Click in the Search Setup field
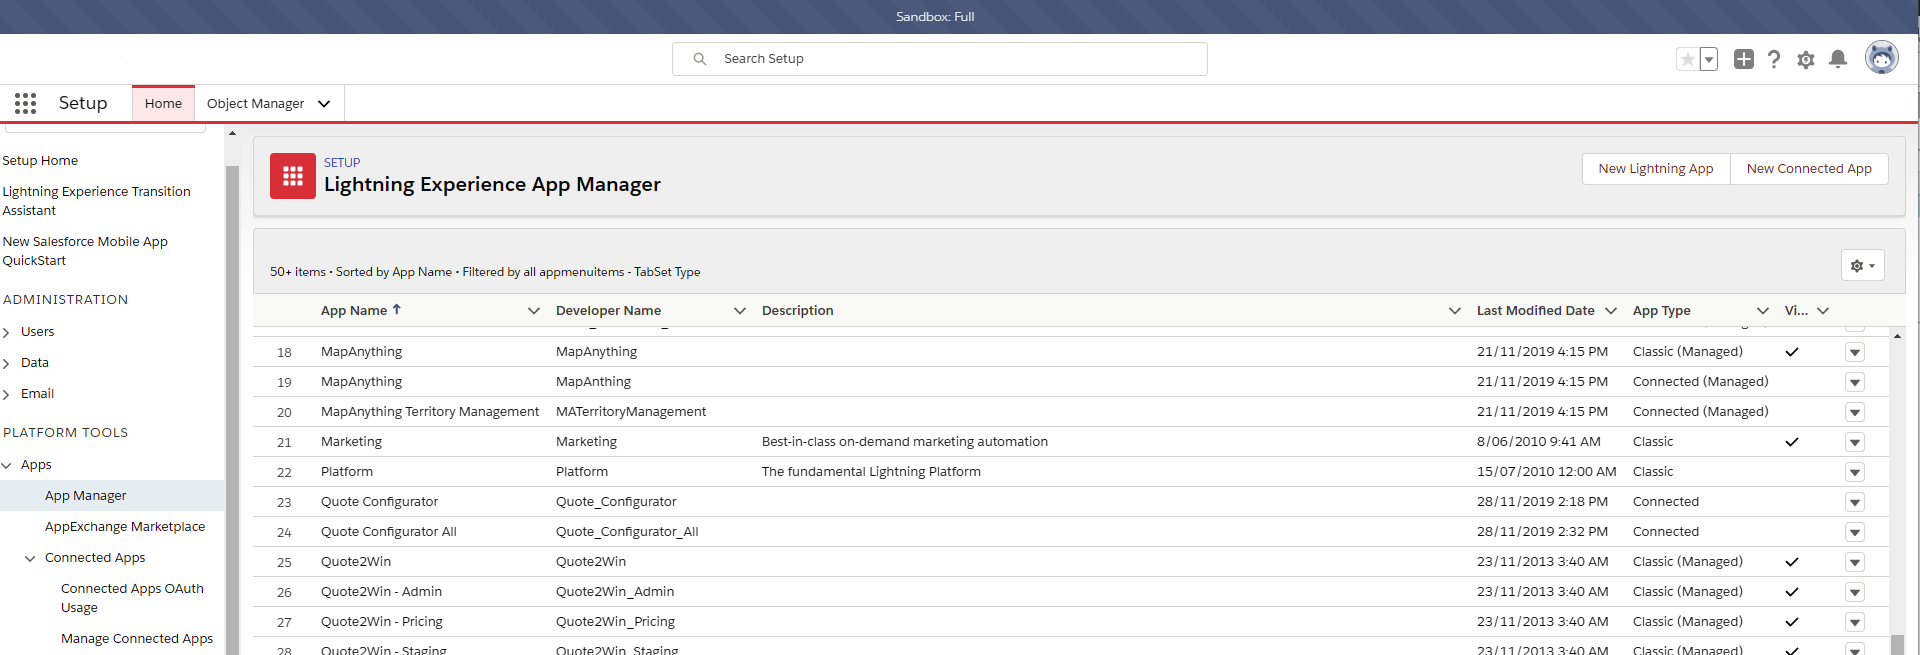Screen dimensions: 1920x655 click(x=940, y=59)
